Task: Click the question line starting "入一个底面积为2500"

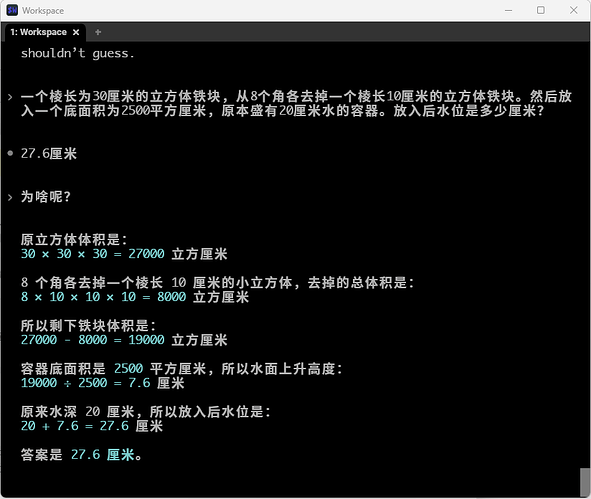Action: pos(282,111)
